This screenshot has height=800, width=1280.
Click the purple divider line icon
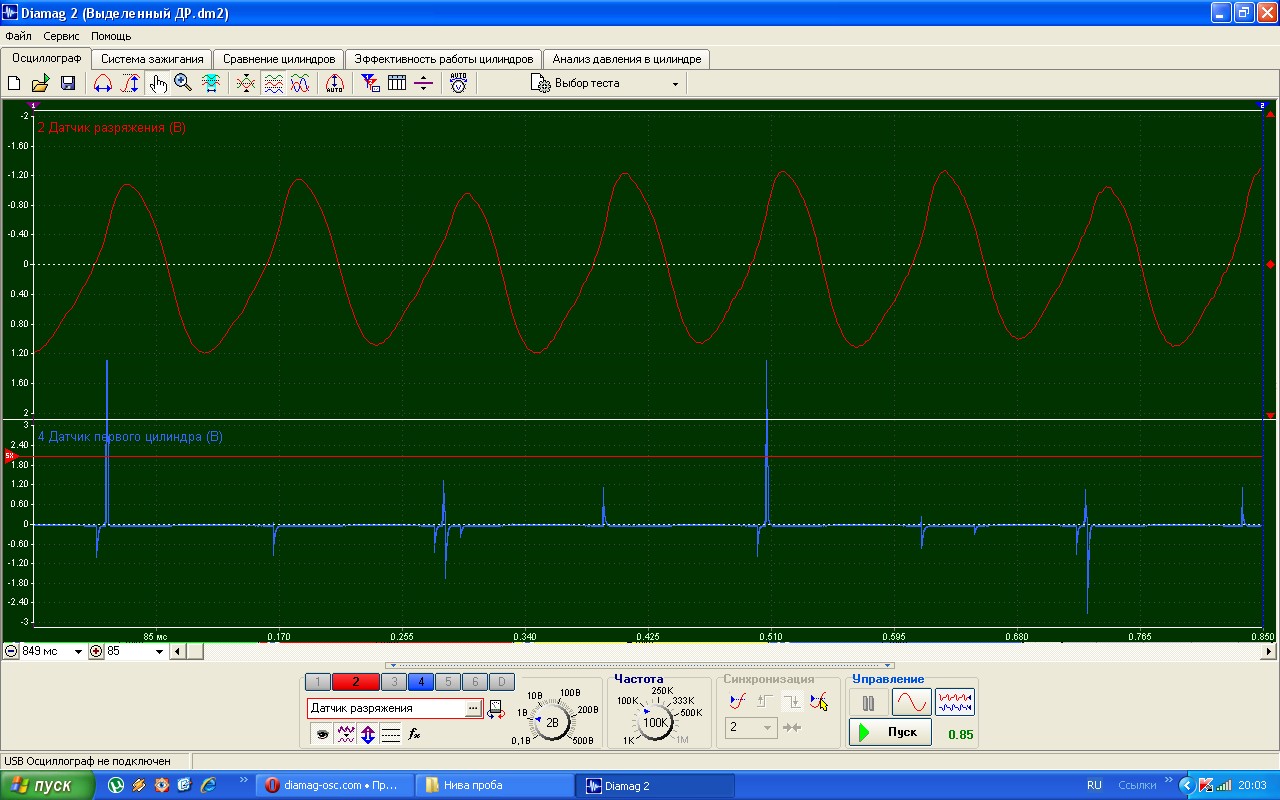423,83
